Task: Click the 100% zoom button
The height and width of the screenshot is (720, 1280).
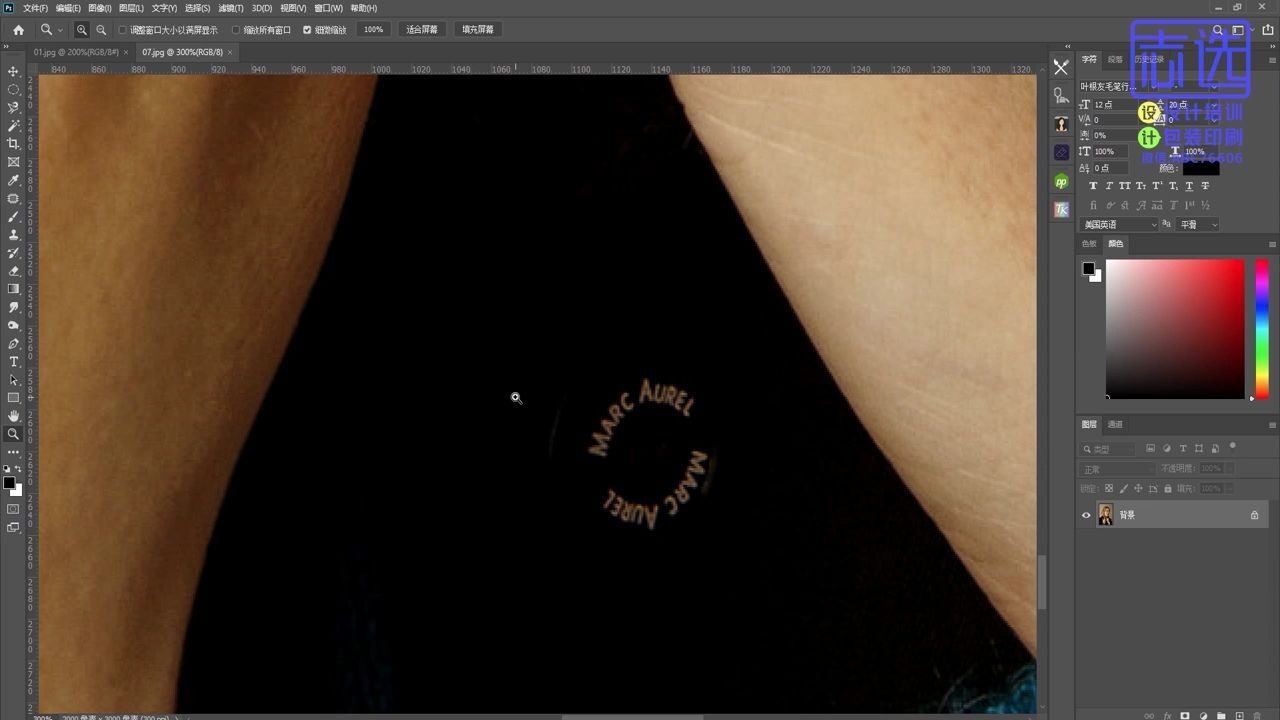Action: coord(373,30)
